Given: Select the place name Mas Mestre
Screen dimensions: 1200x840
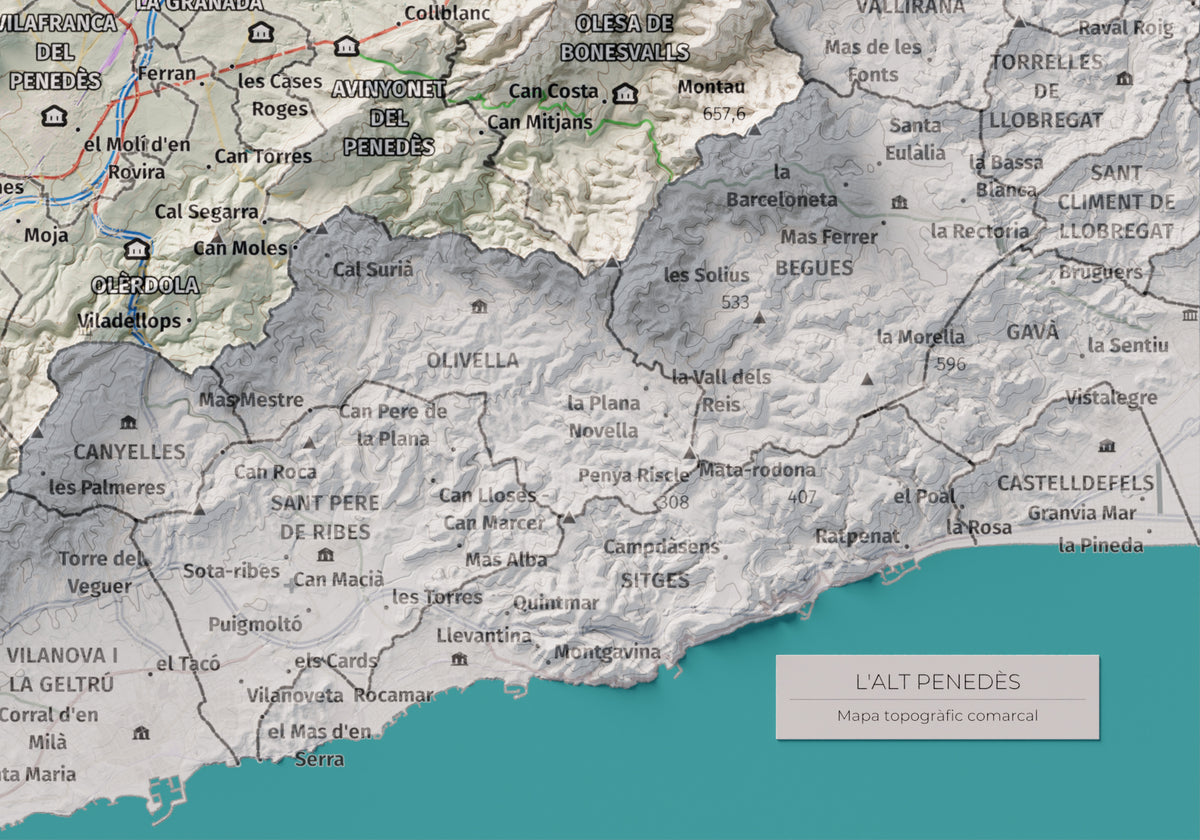Looking at the screenshot, I should [x=251, y=400].
